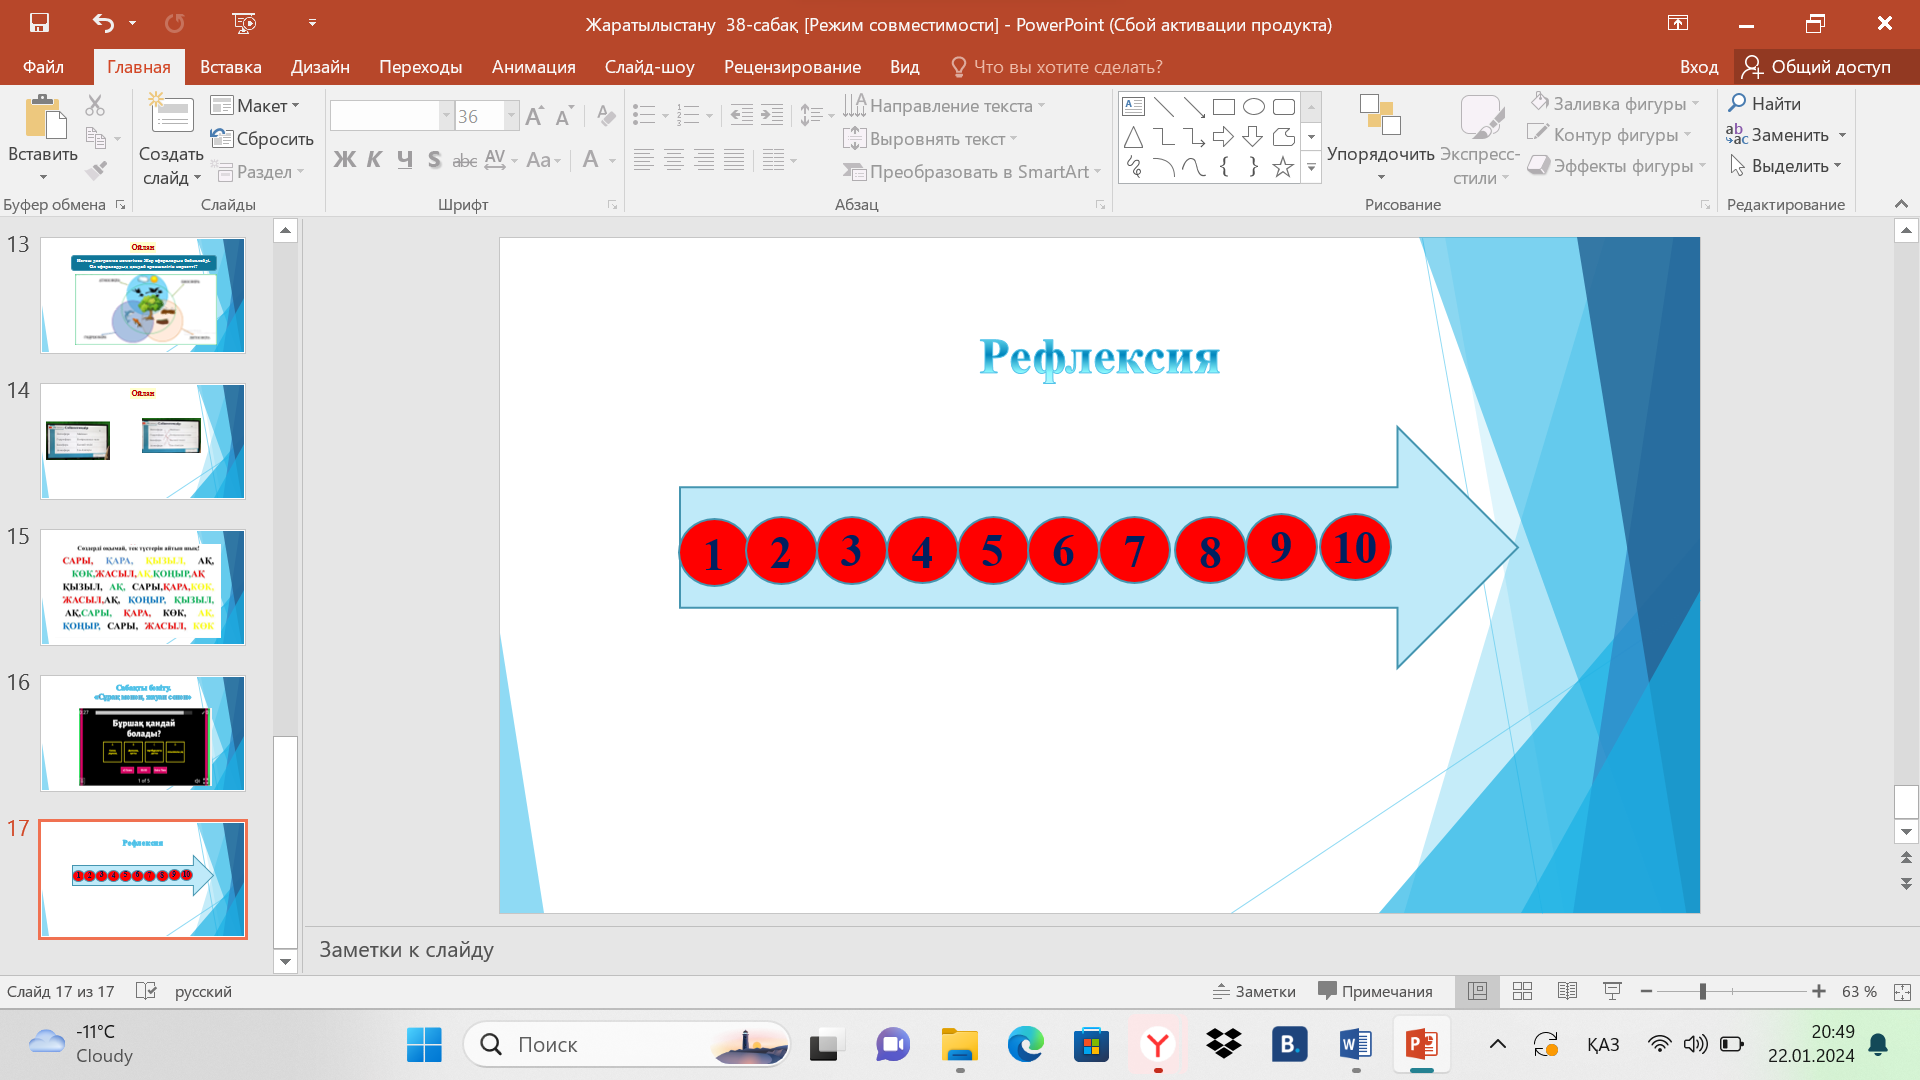The height and width of the screenshot is (1080, 1920).
Task: Click the Save icon in title bar
Action: pyautogui.click(x=39, y=22)
